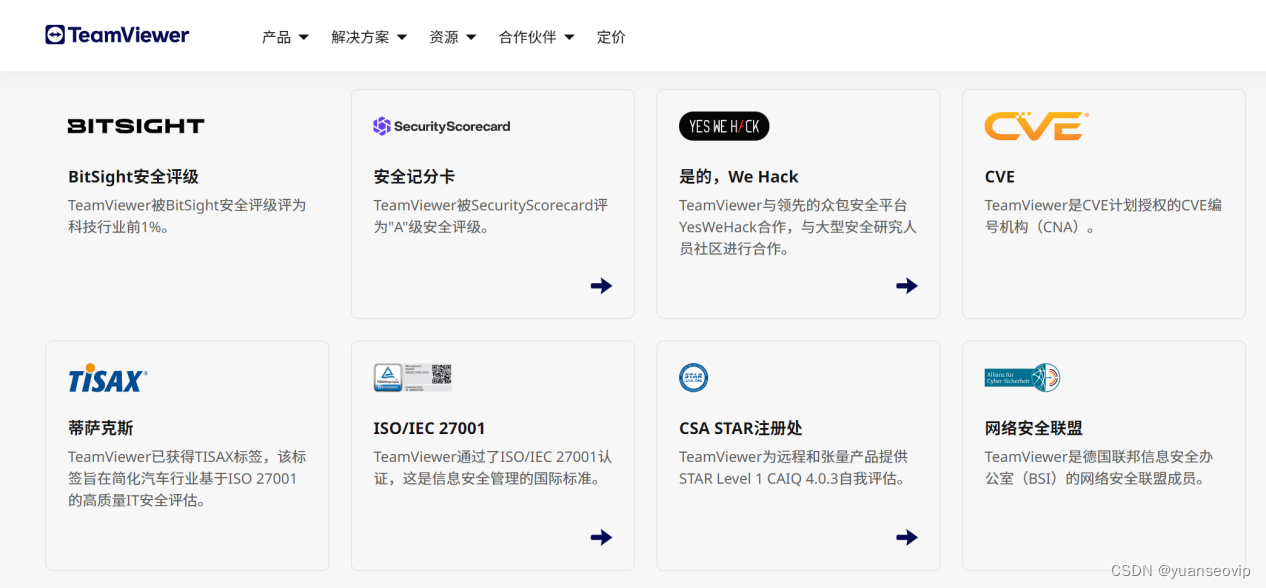Go to the 定价 page

(611, 37)
